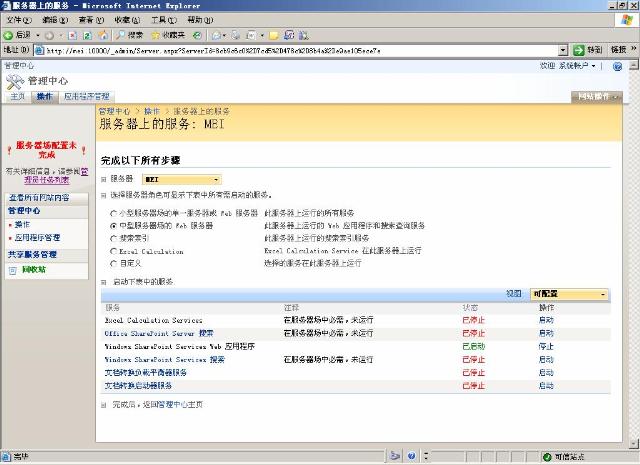Click the trusted sites green status icon
The width and height of the screenshot is (640, 465).
[x=547, y=456]
